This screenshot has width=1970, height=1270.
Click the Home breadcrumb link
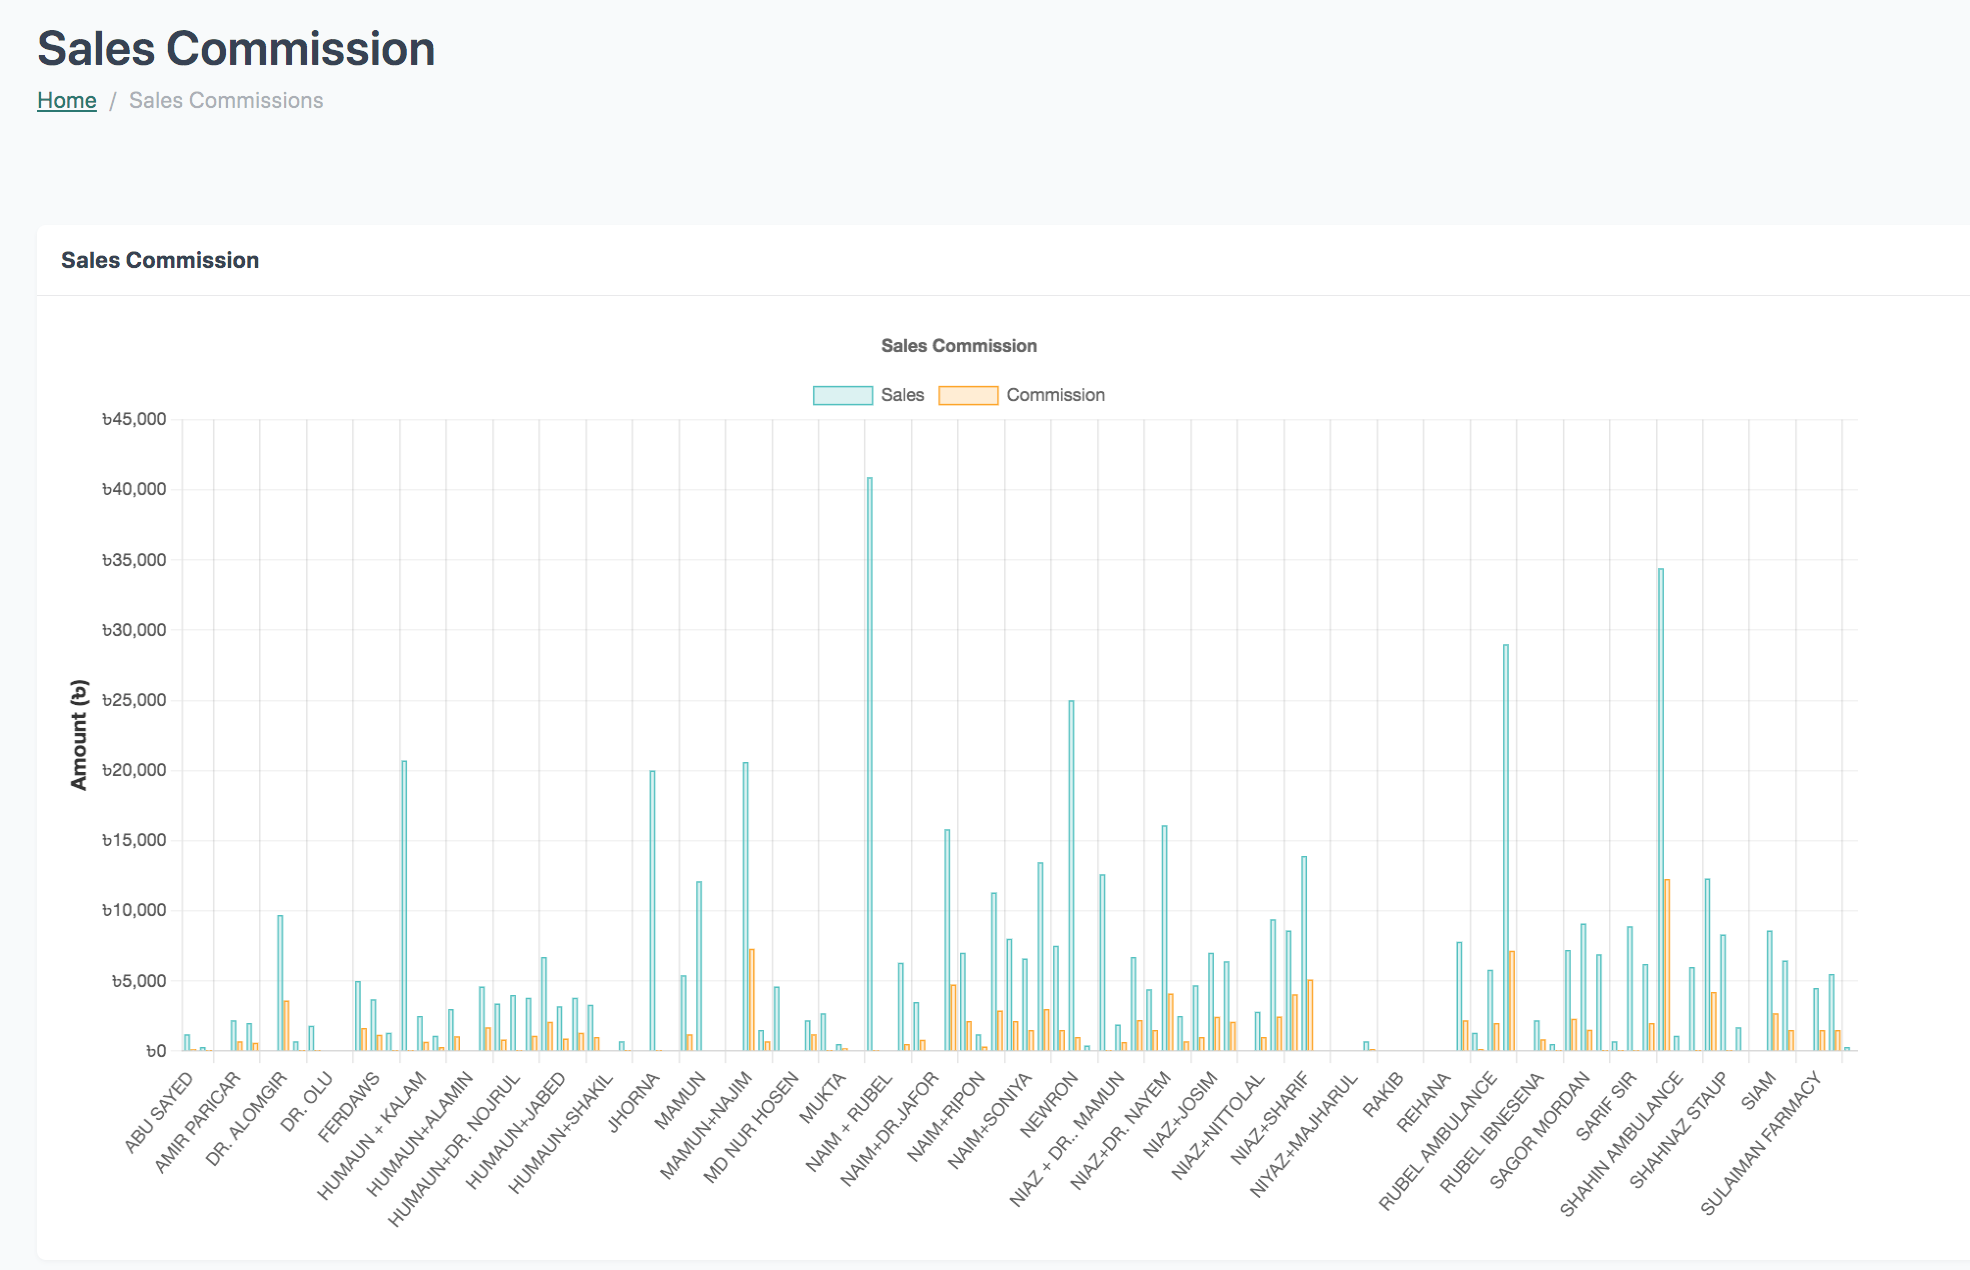(x=66, y=100)
